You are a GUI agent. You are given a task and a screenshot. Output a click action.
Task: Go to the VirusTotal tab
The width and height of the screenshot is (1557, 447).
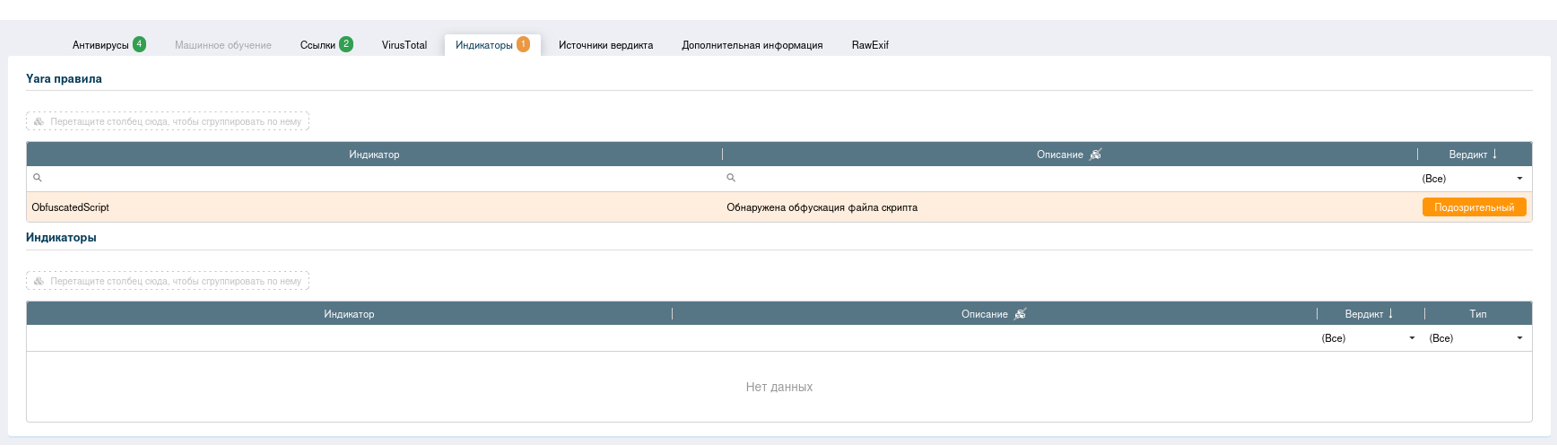(x=404, y=45)
